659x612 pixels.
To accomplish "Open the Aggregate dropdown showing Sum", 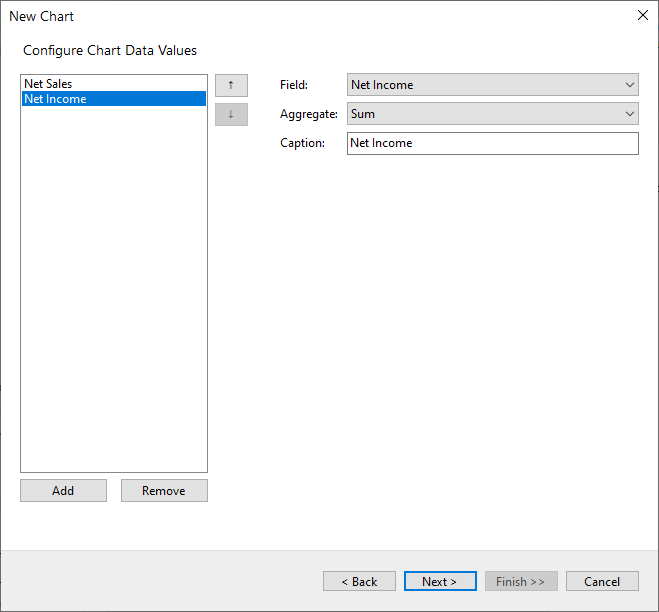I will (493, 114).
